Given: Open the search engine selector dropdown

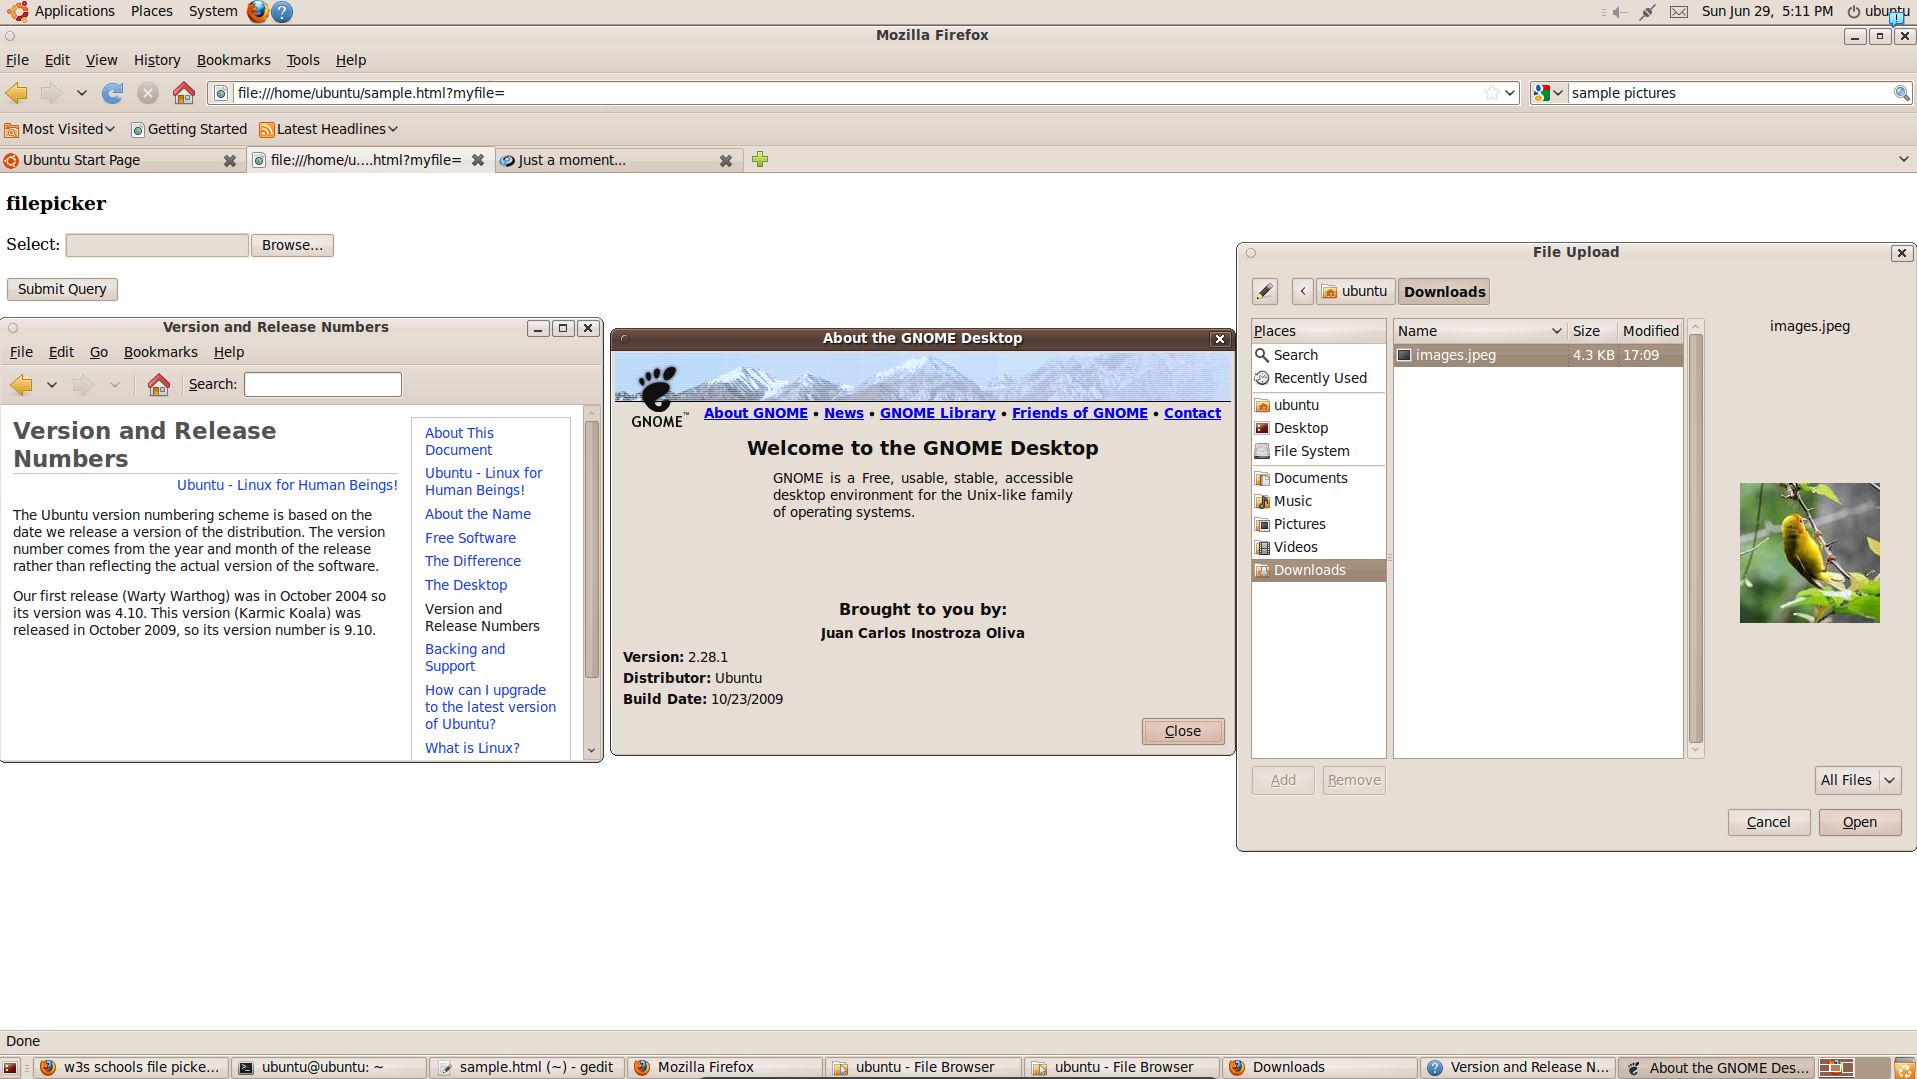Looking at the screenshot, I should pos(1549,93).
